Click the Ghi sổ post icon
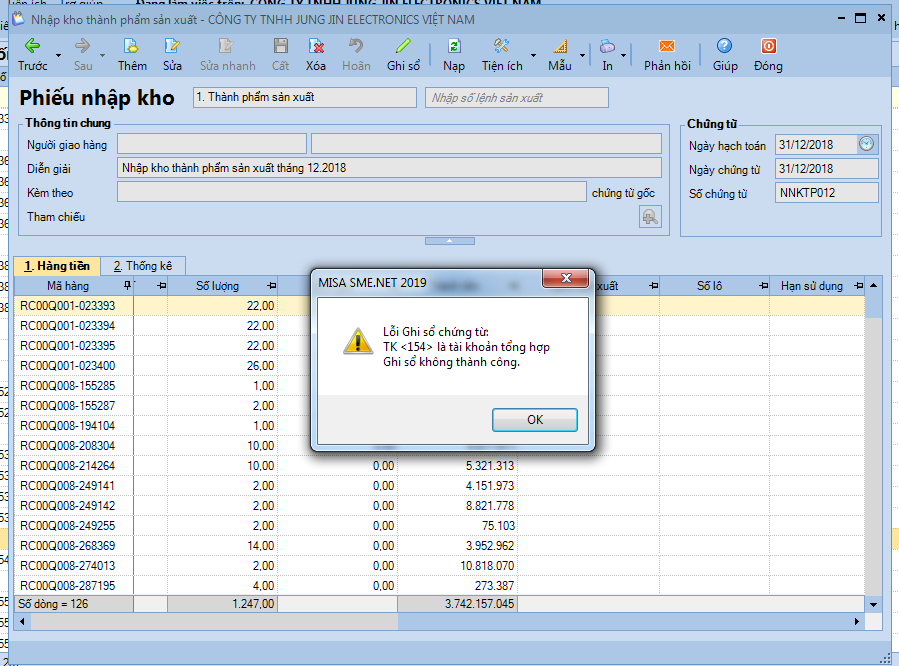 [403, 47]
